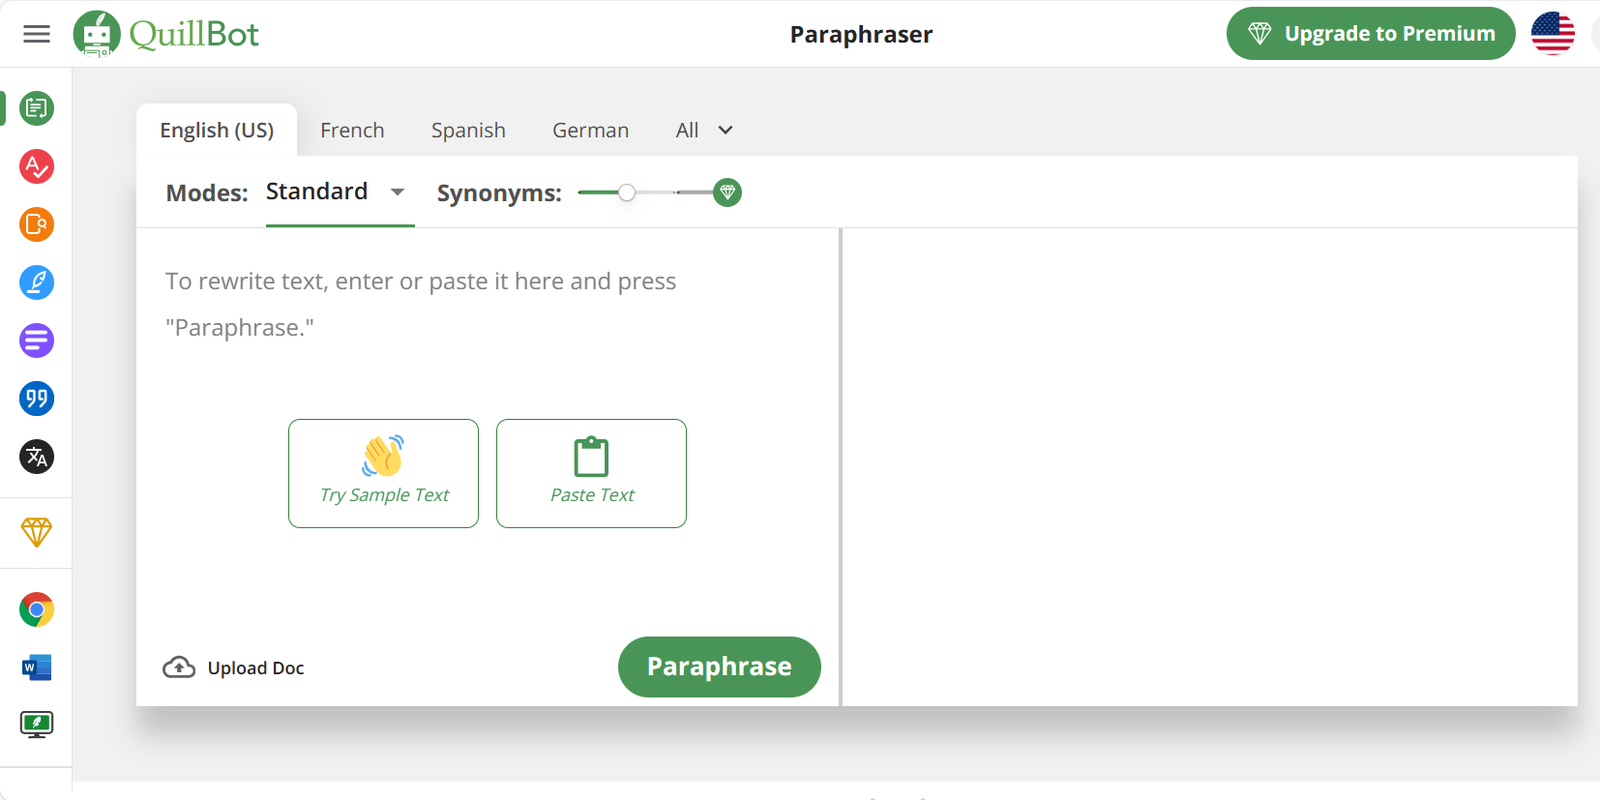
Task: Click the QuillBot logo
Action: tap(166, 34)
